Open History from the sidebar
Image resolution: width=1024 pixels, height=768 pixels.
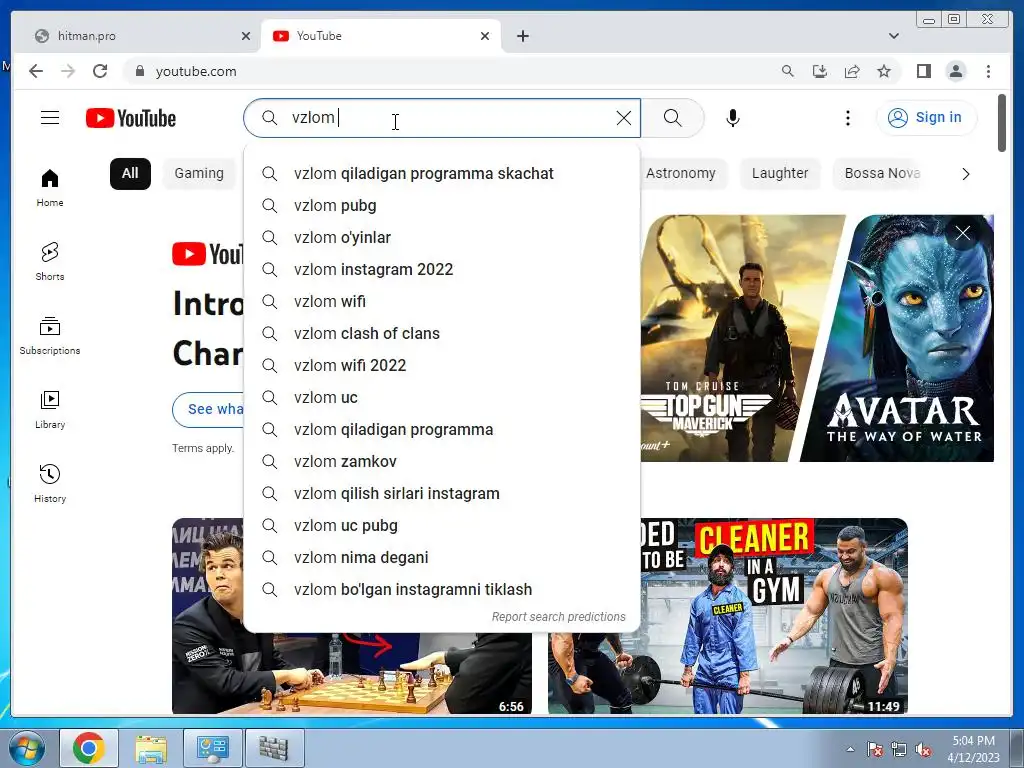click(50, 484)
